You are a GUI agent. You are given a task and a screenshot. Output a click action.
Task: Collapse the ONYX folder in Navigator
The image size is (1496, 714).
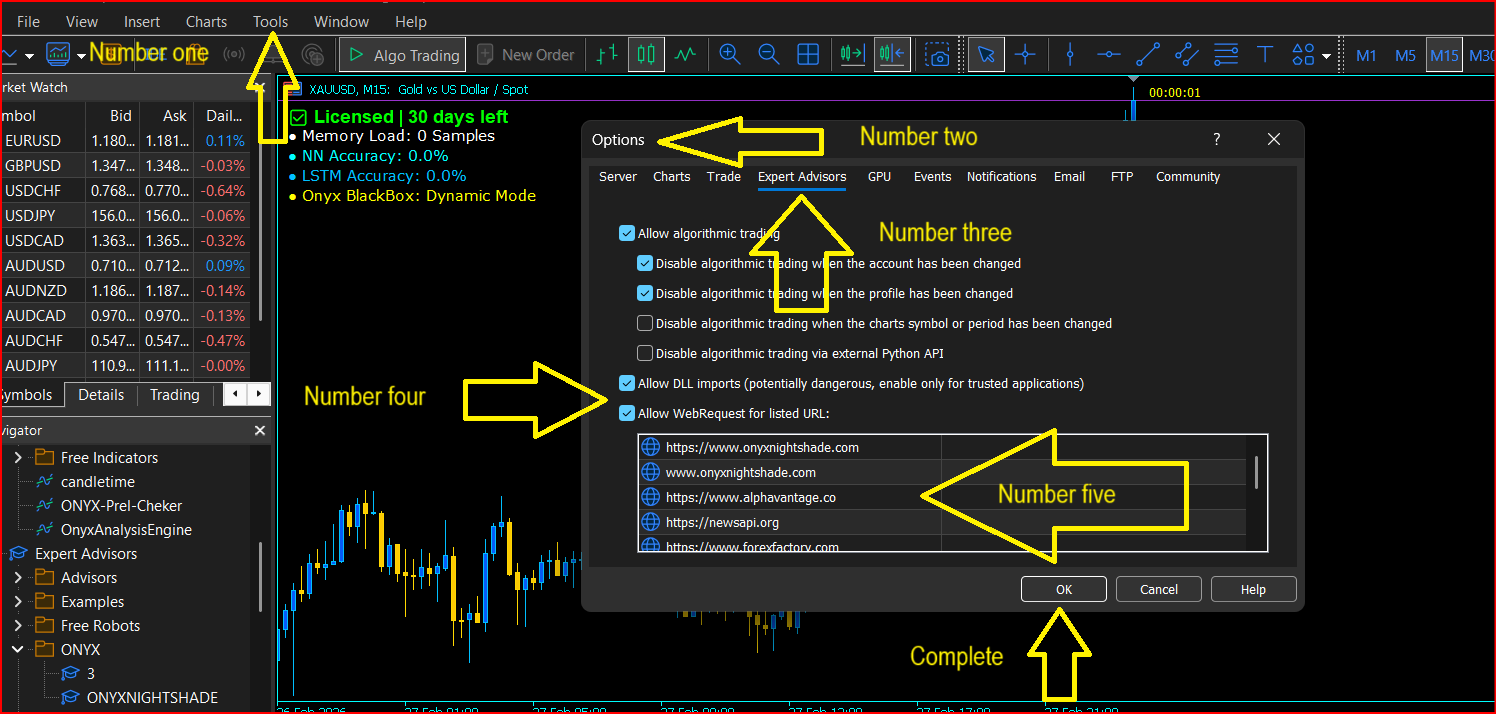18,650
